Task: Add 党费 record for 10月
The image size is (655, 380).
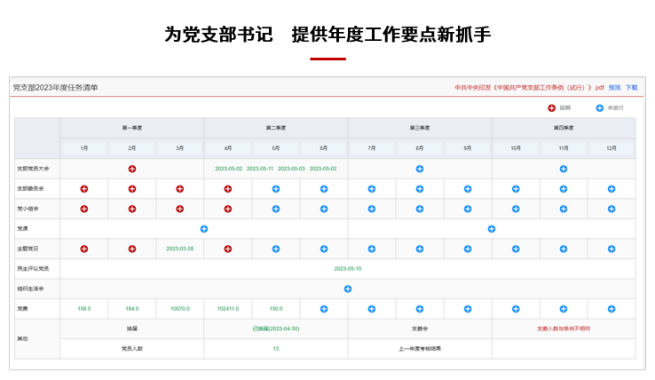Action: [x=516, y=309]
